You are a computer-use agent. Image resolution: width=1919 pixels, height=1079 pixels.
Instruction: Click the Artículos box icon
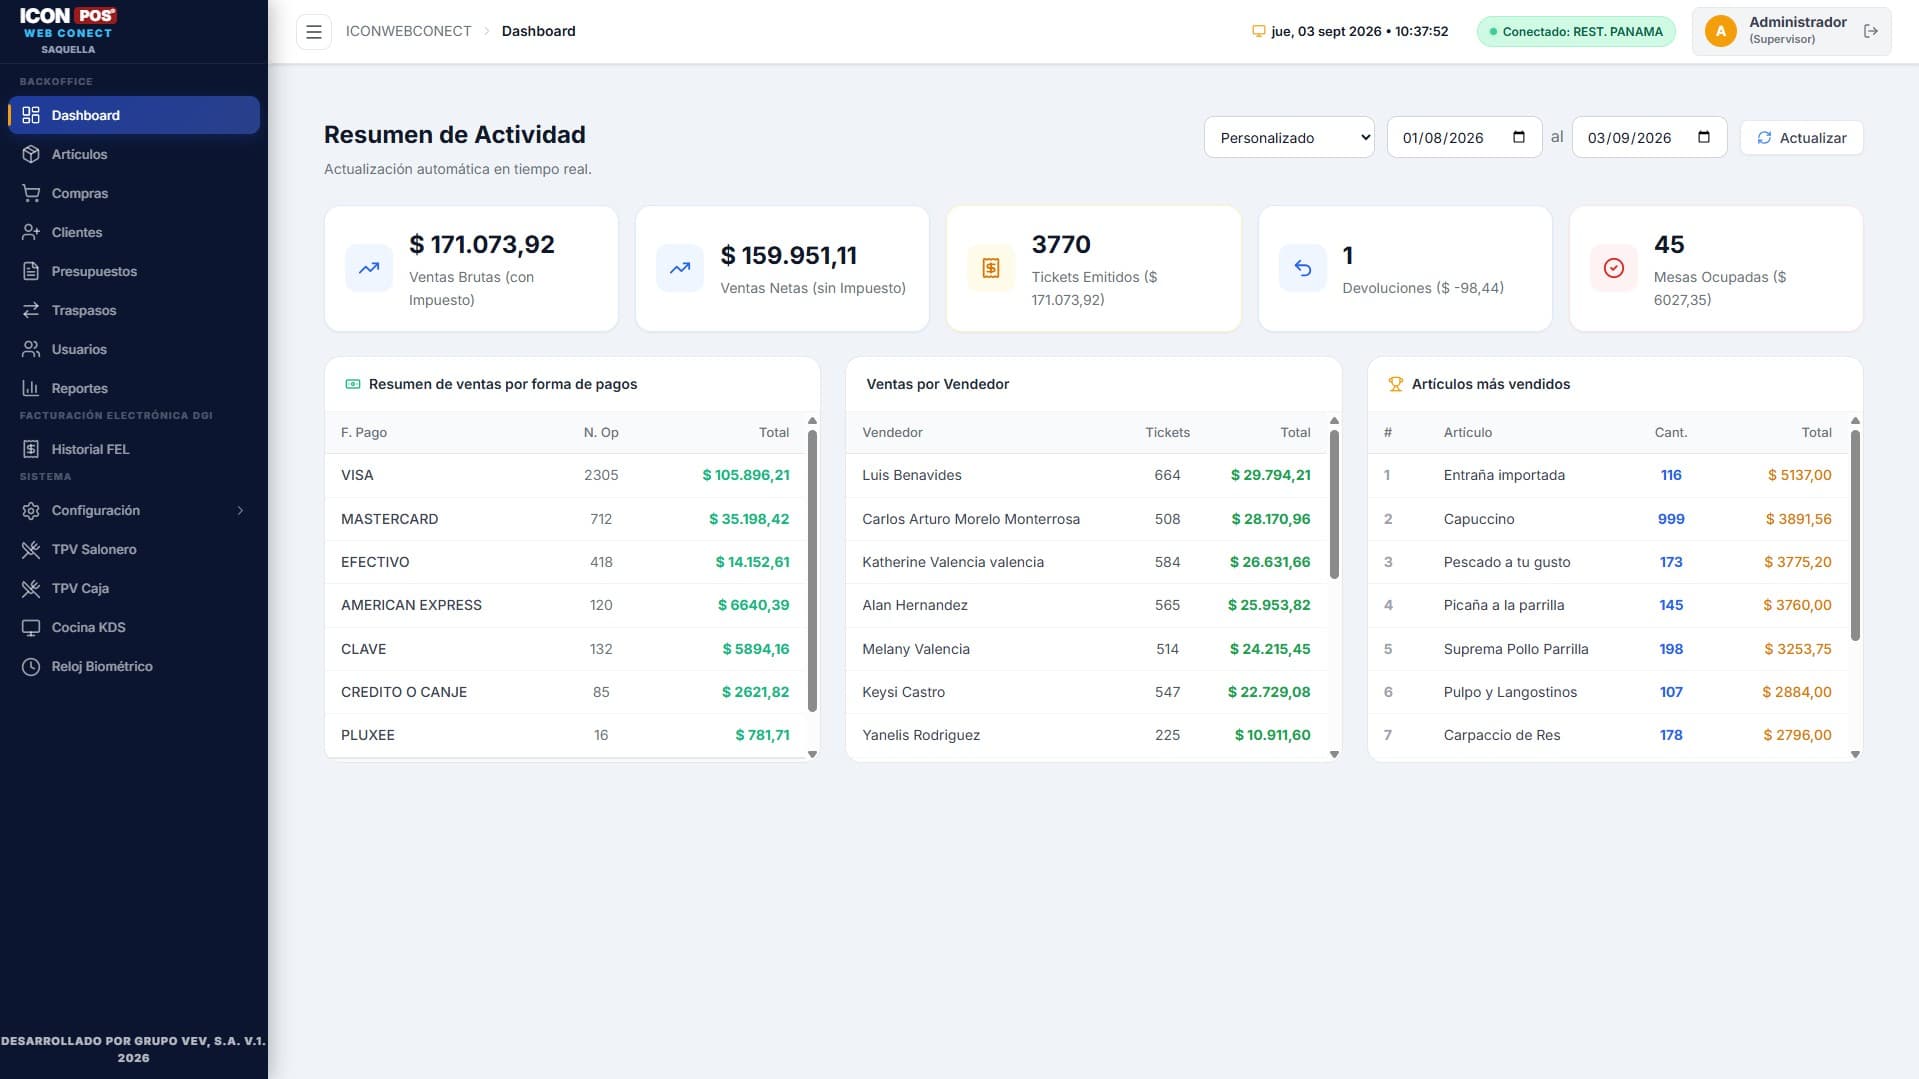click(x=31, y=154)
